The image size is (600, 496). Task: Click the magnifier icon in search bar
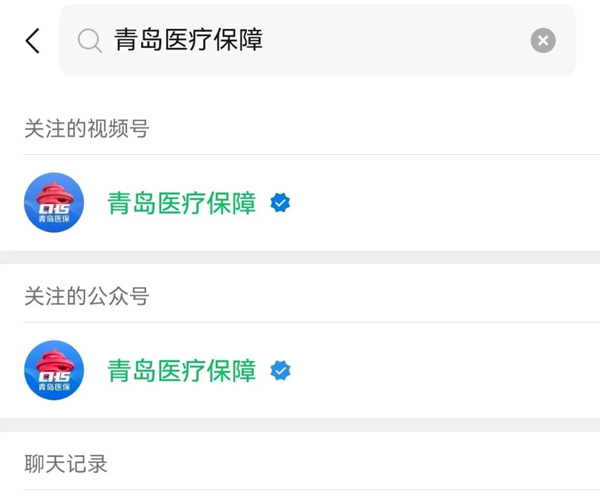coord(89,41)
